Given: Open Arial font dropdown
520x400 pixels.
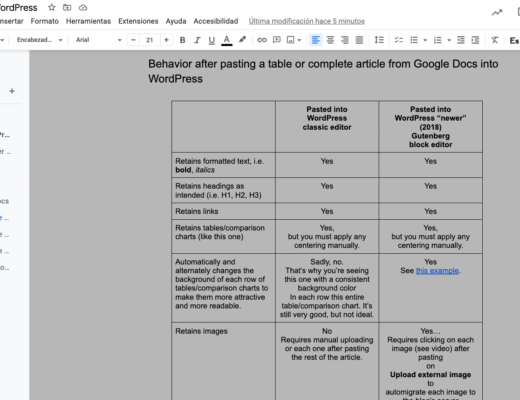Looking at the screenshot, I should pyautogui.click(x=98, y=40).
